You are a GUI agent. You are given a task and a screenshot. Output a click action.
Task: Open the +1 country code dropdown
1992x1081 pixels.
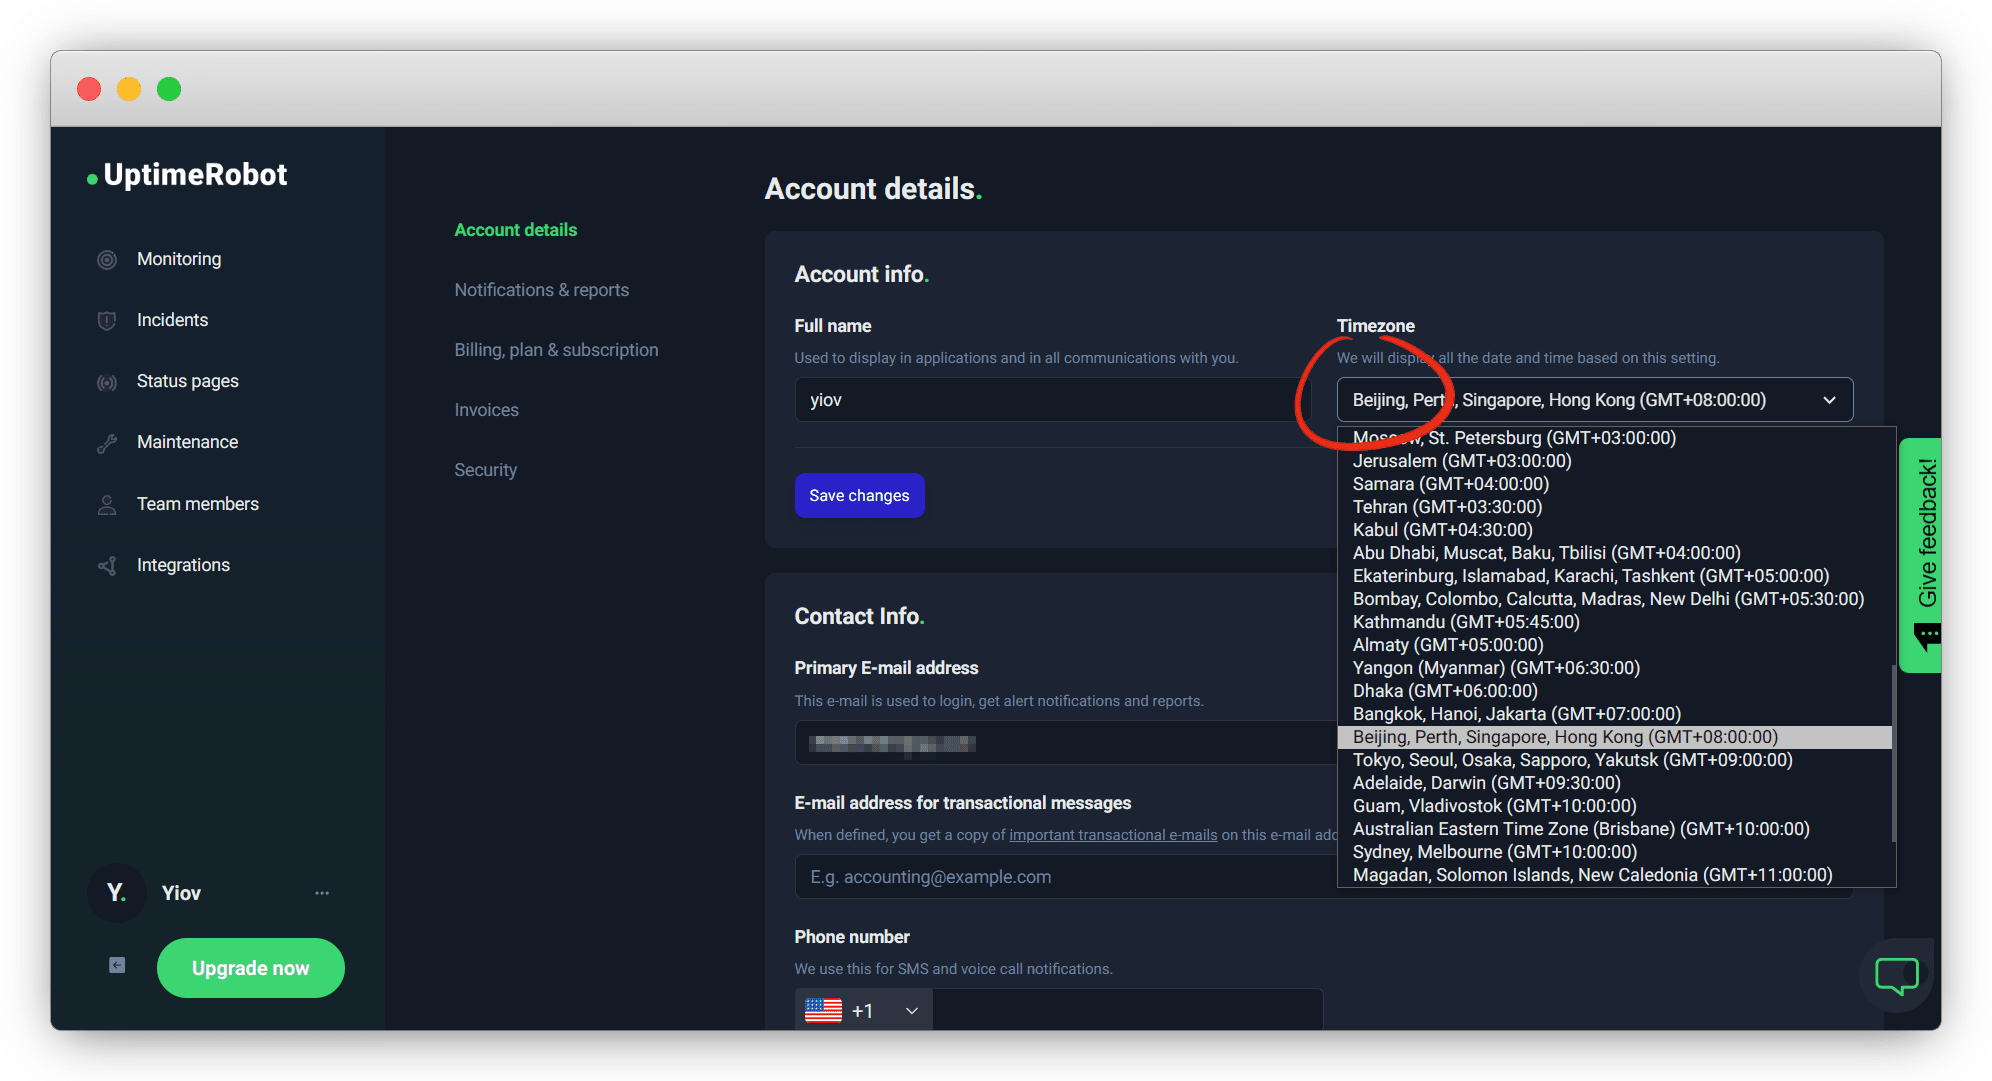864,1011
